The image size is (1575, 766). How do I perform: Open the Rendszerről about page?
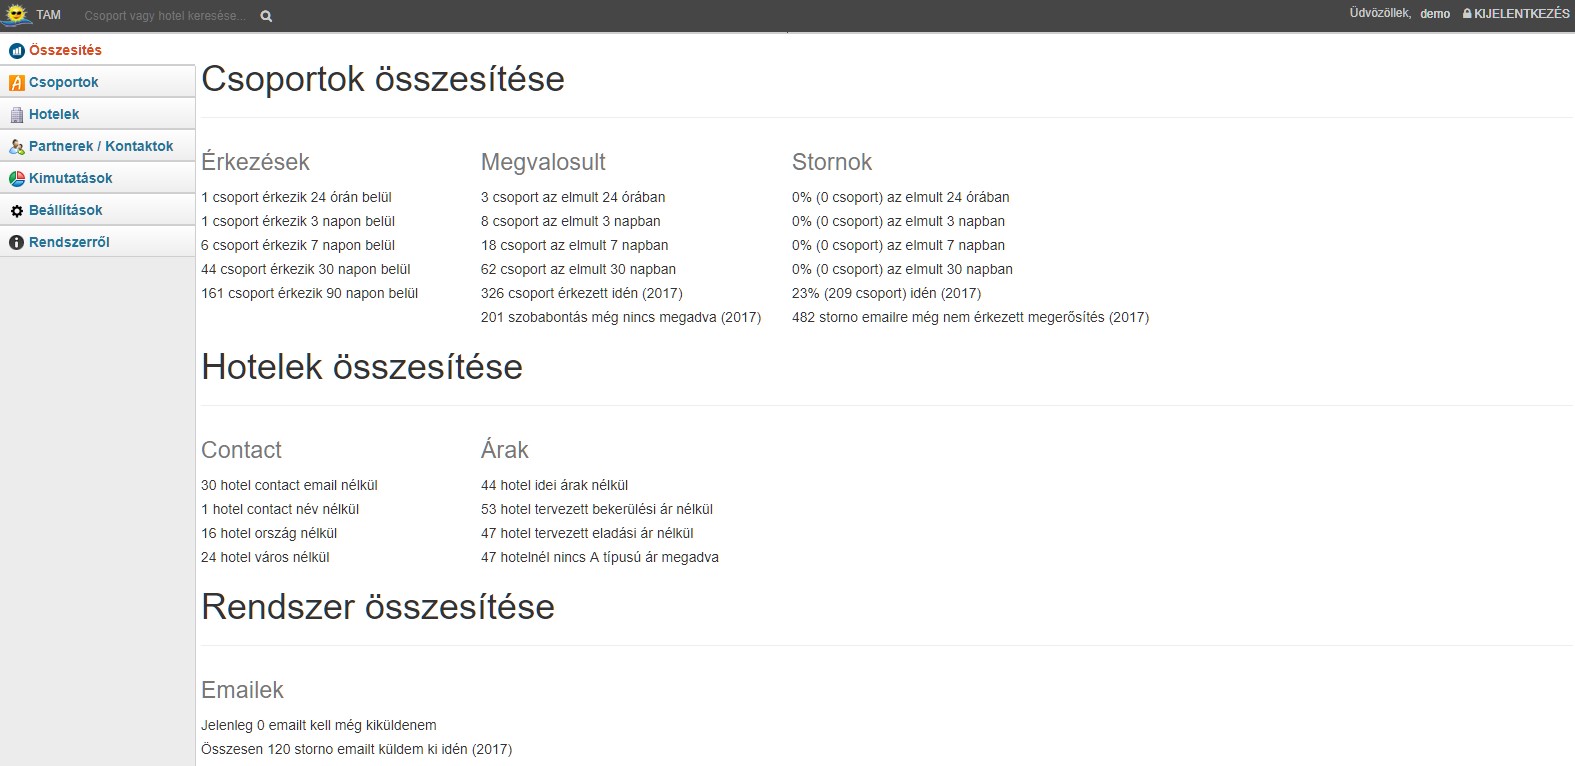69,243
